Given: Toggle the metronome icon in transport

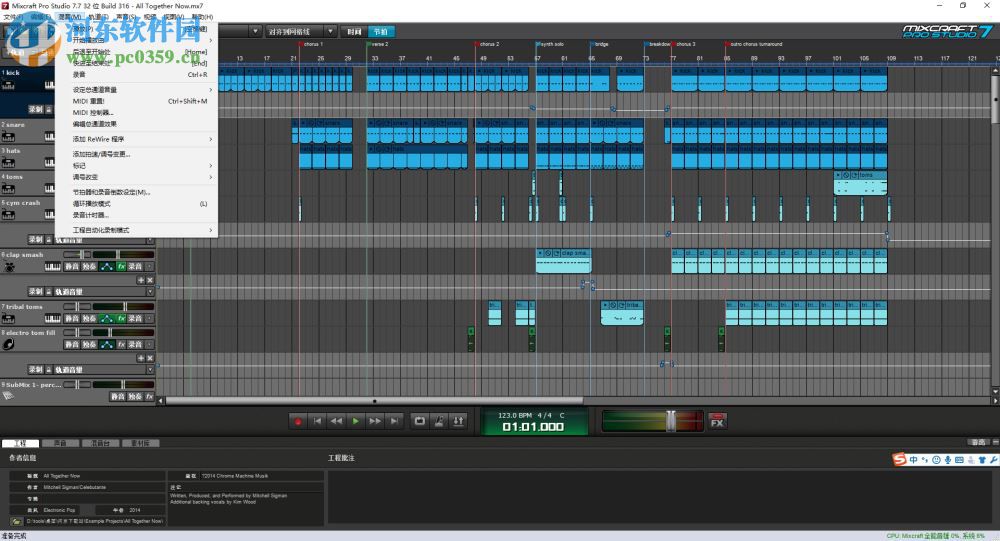Looking at the screenshot, I should coord(439,421).
